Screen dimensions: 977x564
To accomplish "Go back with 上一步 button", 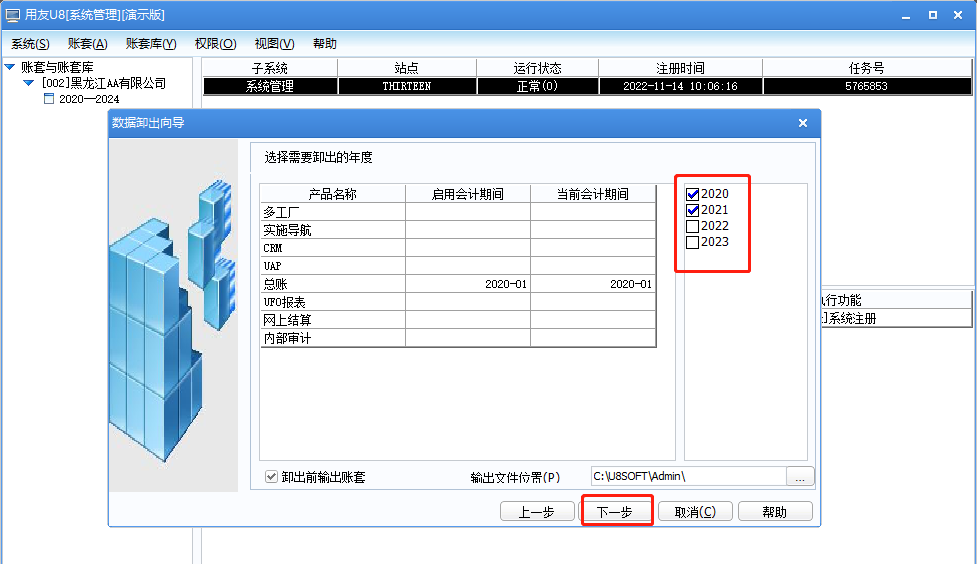I will click(537, 512).
